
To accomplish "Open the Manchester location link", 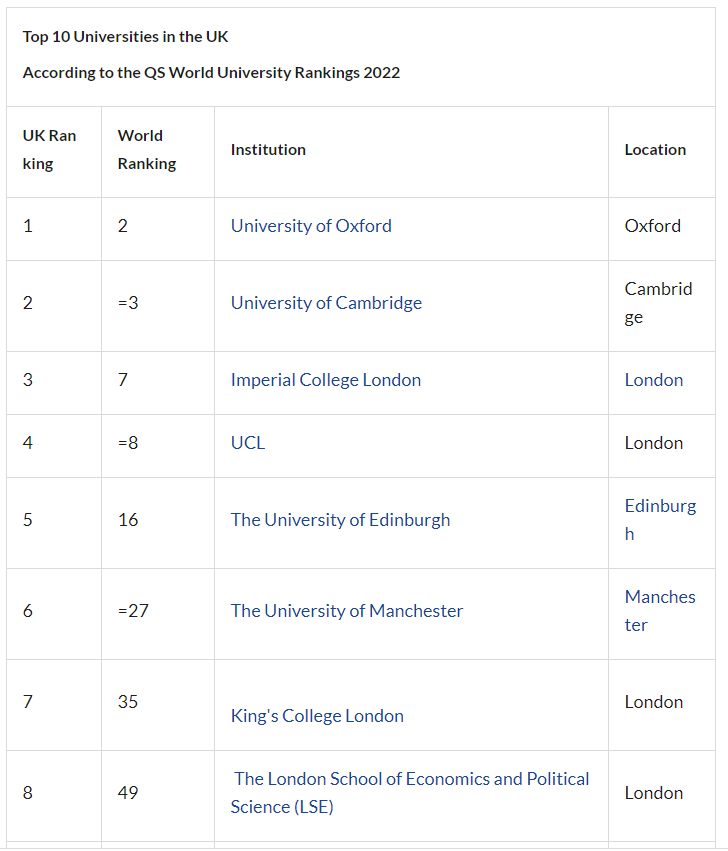I will point(659,598).
